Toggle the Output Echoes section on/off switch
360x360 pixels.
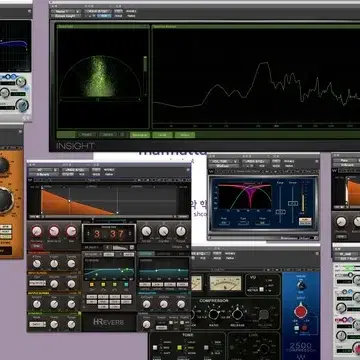coord(79,293)
